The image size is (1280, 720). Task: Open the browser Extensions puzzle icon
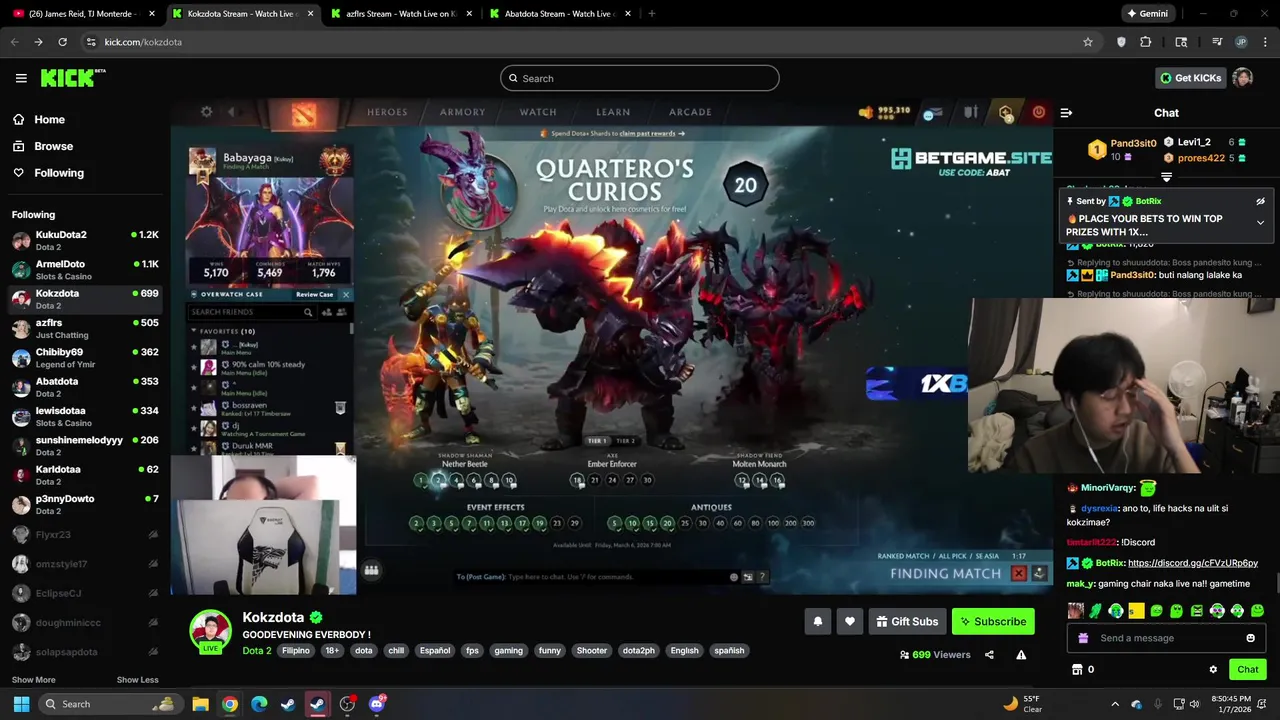pyautogui.click(x=1146, y=42)
